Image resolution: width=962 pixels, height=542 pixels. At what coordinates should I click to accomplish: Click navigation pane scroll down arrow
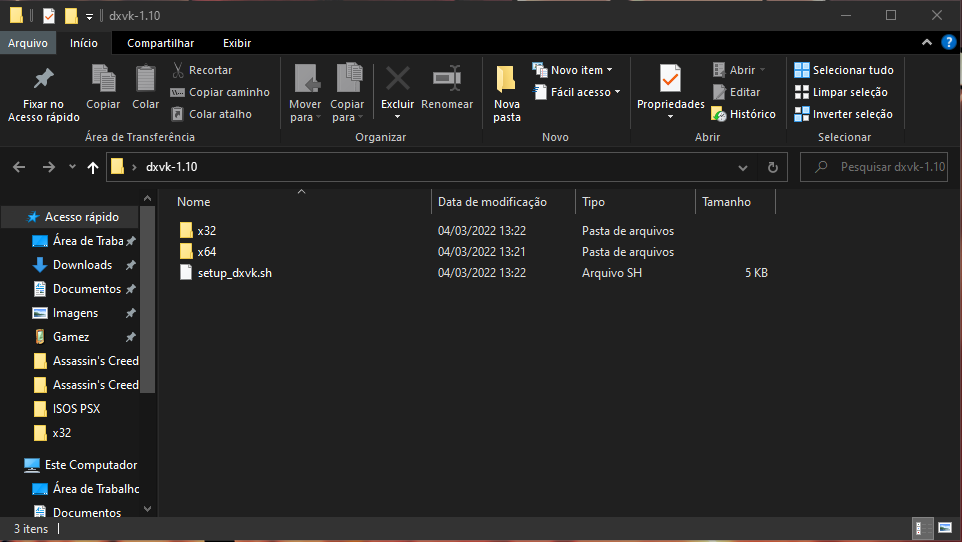tap(147, 509)
